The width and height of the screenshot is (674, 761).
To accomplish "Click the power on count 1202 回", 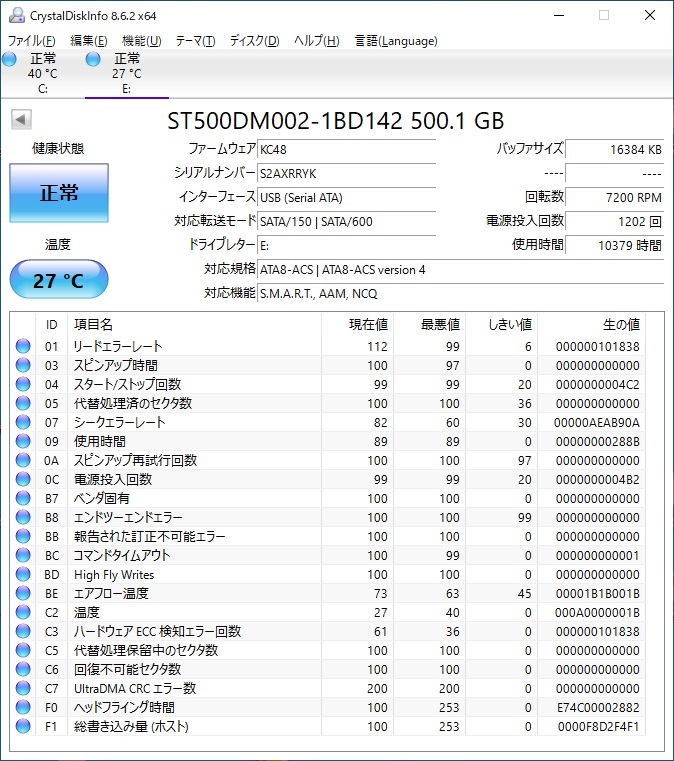I will click(x=615, y=221).
